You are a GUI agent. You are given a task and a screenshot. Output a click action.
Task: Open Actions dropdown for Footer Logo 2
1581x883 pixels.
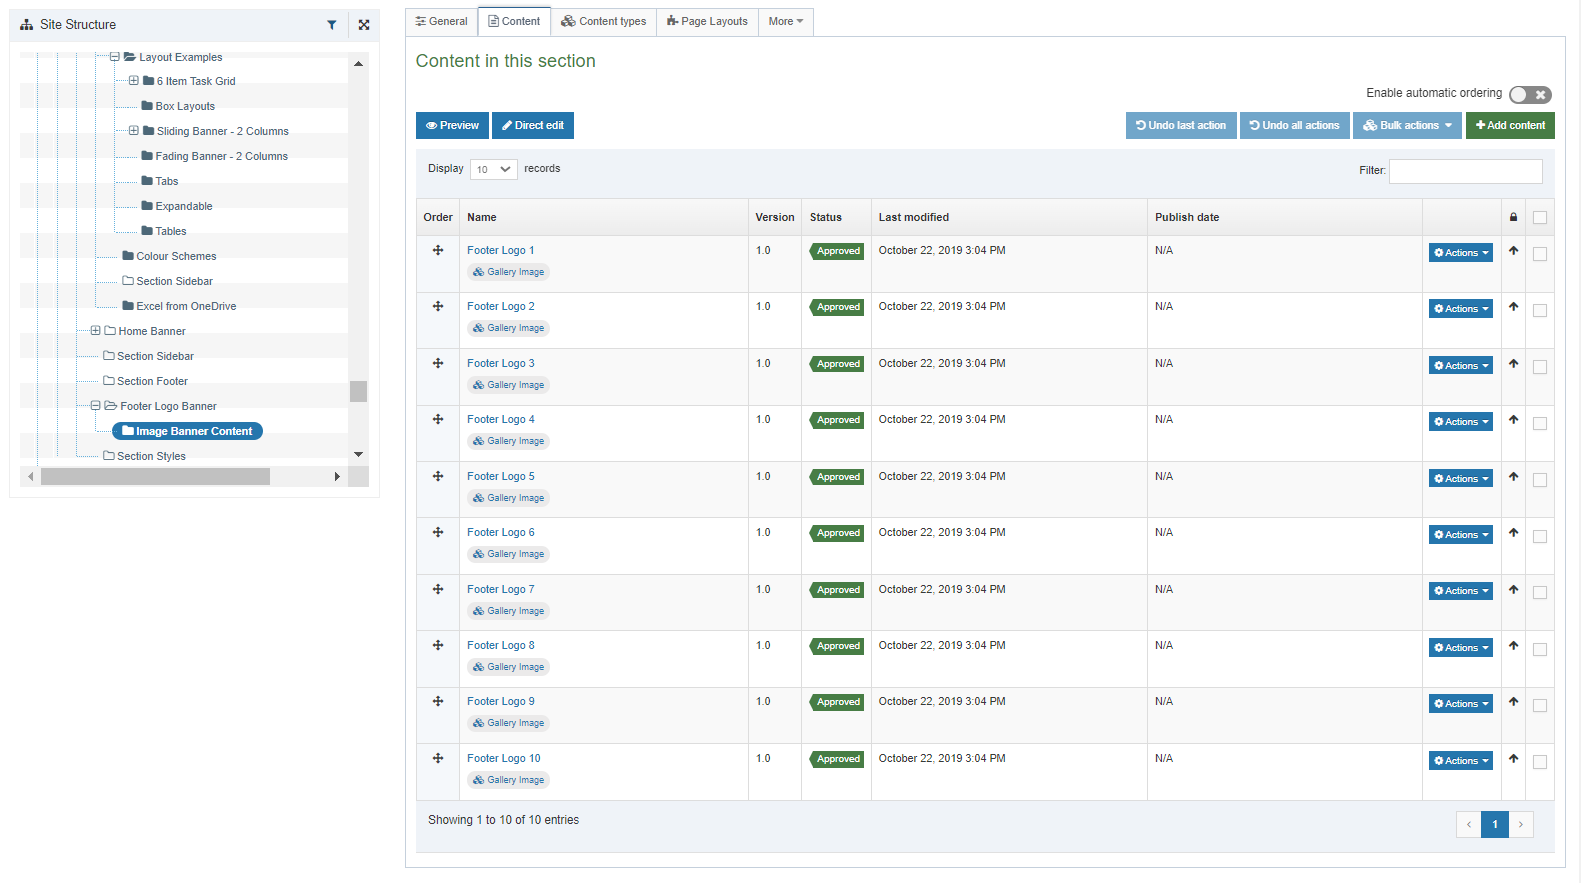click(1460, 309)
